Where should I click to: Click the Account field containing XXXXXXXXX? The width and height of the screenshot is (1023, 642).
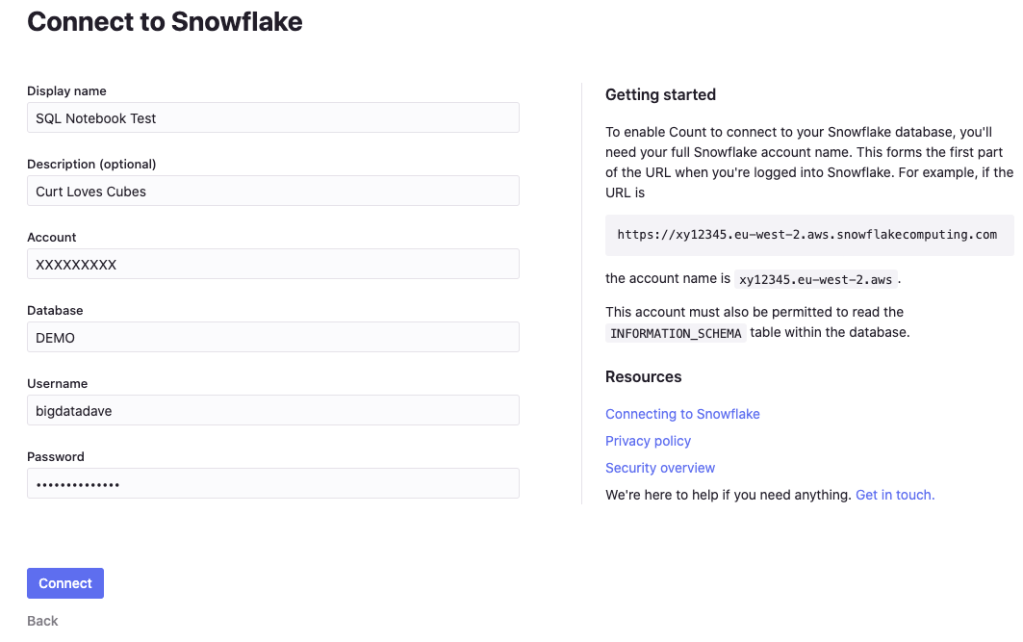[272, 265]
